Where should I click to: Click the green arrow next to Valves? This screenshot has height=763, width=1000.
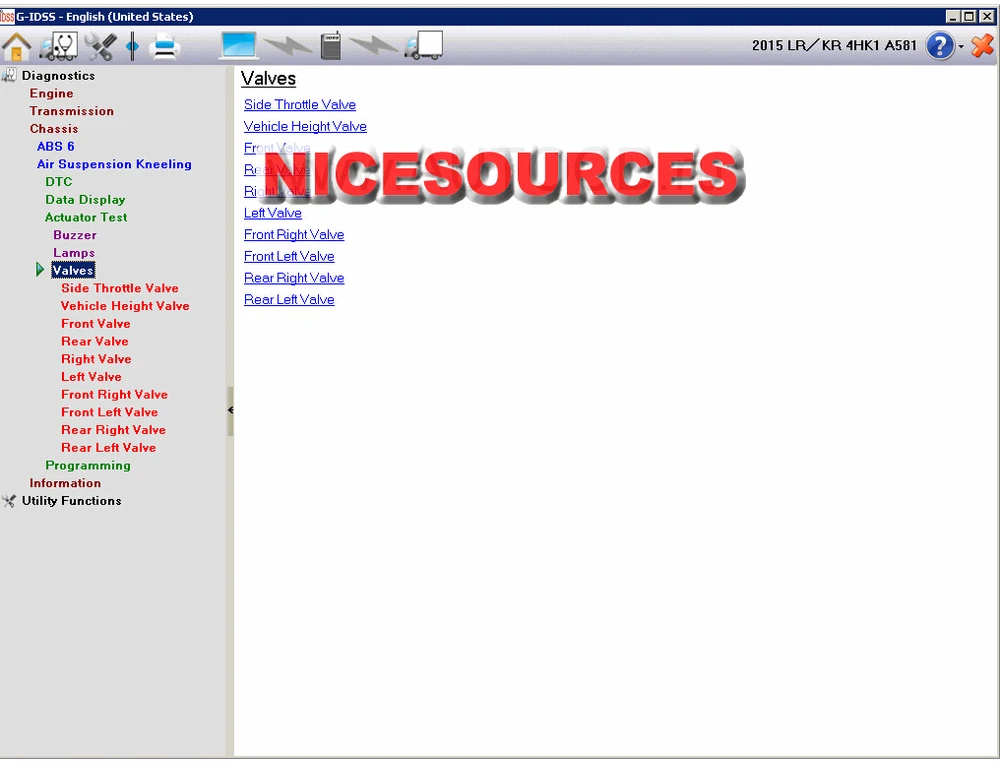point(40,270)
